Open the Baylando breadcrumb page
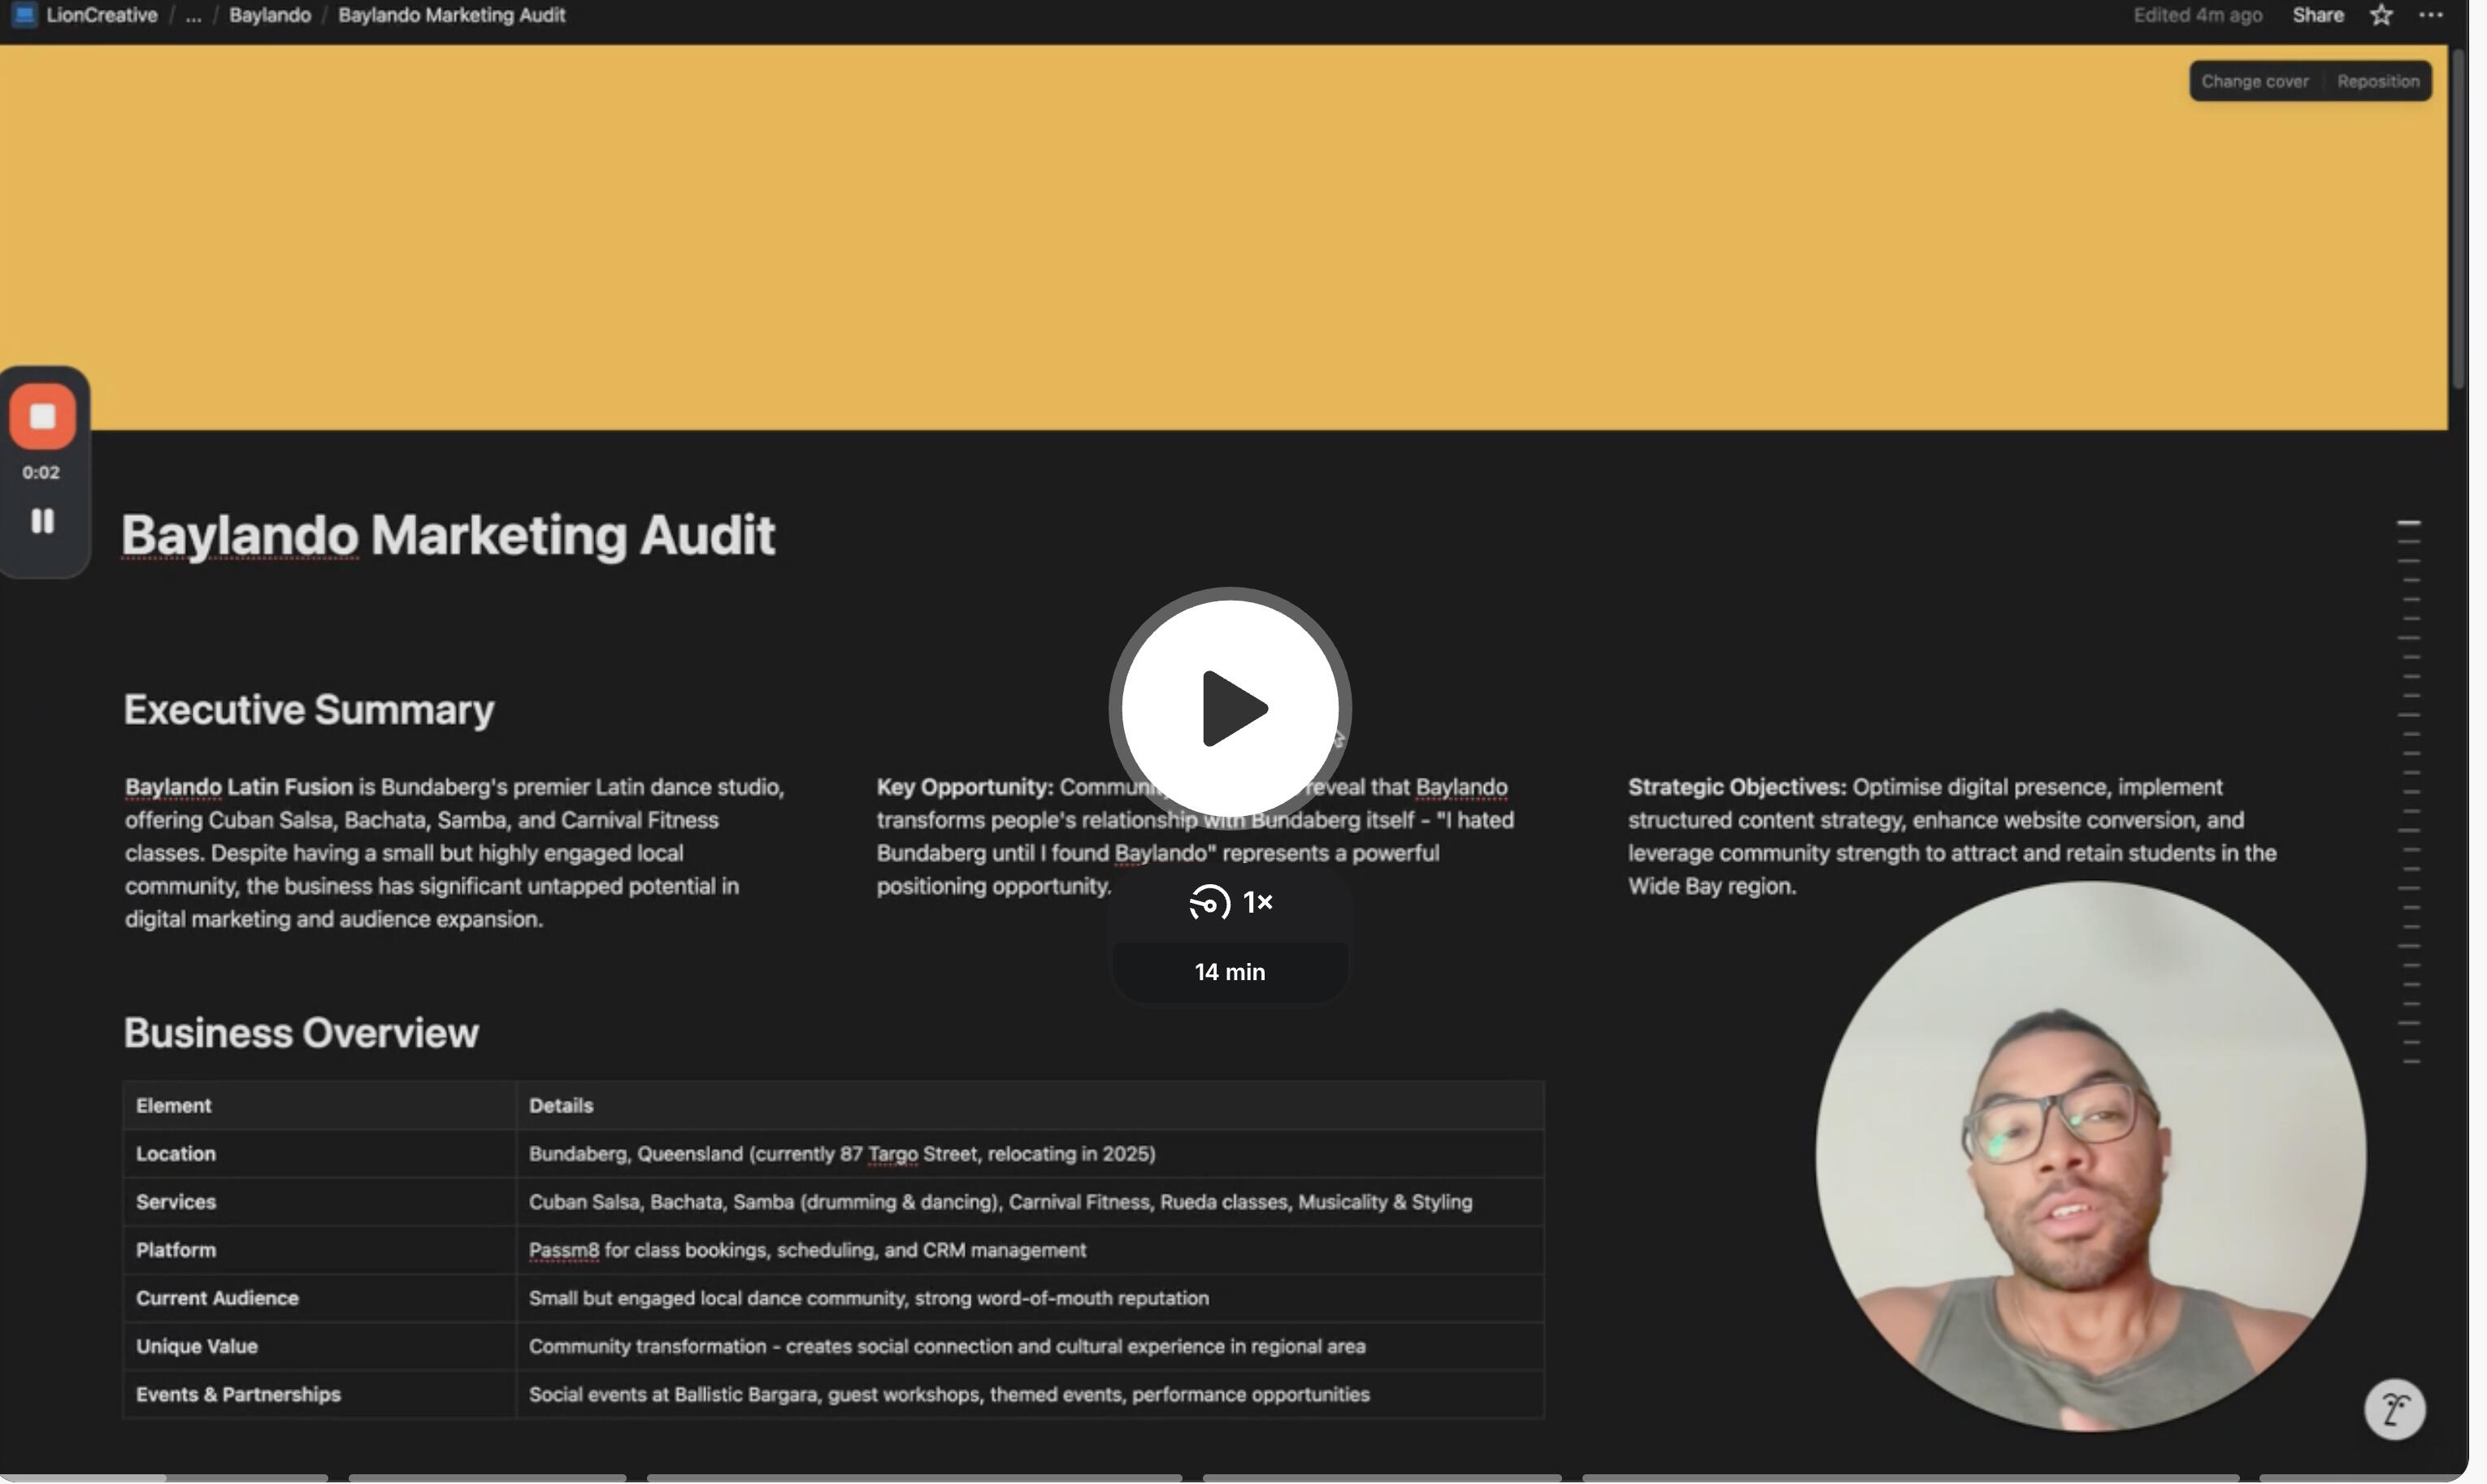The image size is (2487, 1484). tap(269, 15)
